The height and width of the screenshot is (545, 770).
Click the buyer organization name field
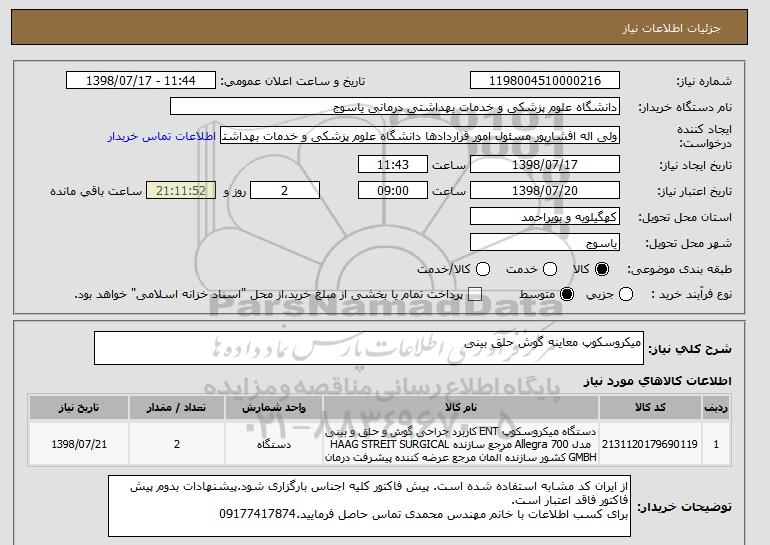(395, 107)
